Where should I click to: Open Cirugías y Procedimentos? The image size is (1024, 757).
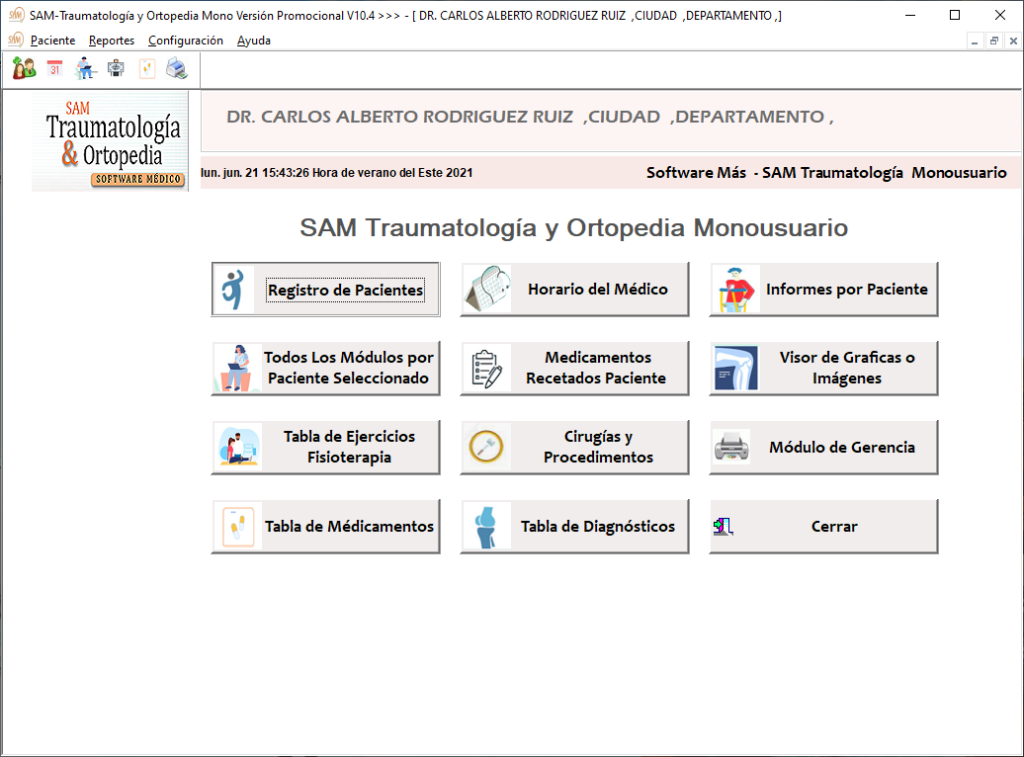[575, 447]
